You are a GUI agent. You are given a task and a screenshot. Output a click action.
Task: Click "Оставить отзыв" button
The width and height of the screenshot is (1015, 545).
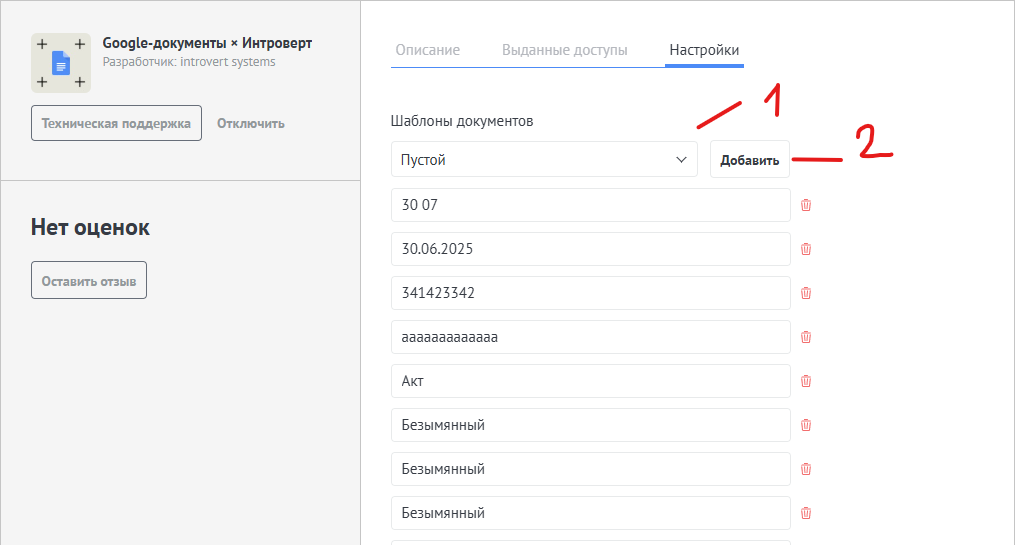click(x=89, y=280)
